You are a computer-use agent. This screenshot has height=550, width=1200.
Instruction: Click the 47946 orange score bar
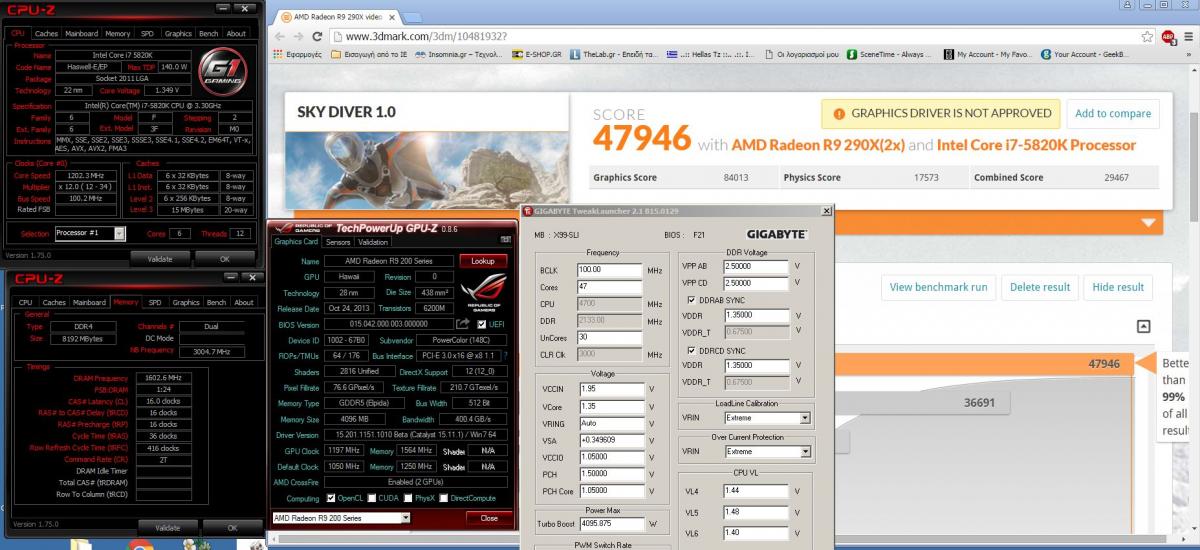pos(982,364)
